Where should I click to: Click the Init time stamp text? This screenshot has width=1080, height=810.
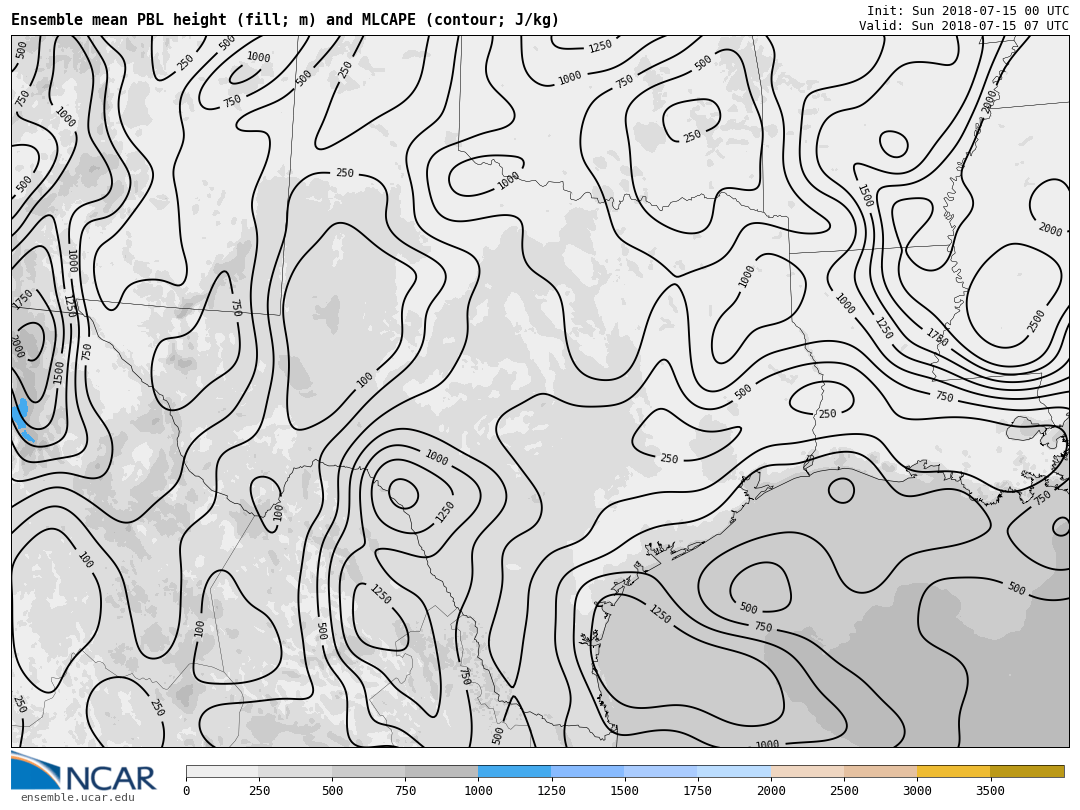click(967, 11)
